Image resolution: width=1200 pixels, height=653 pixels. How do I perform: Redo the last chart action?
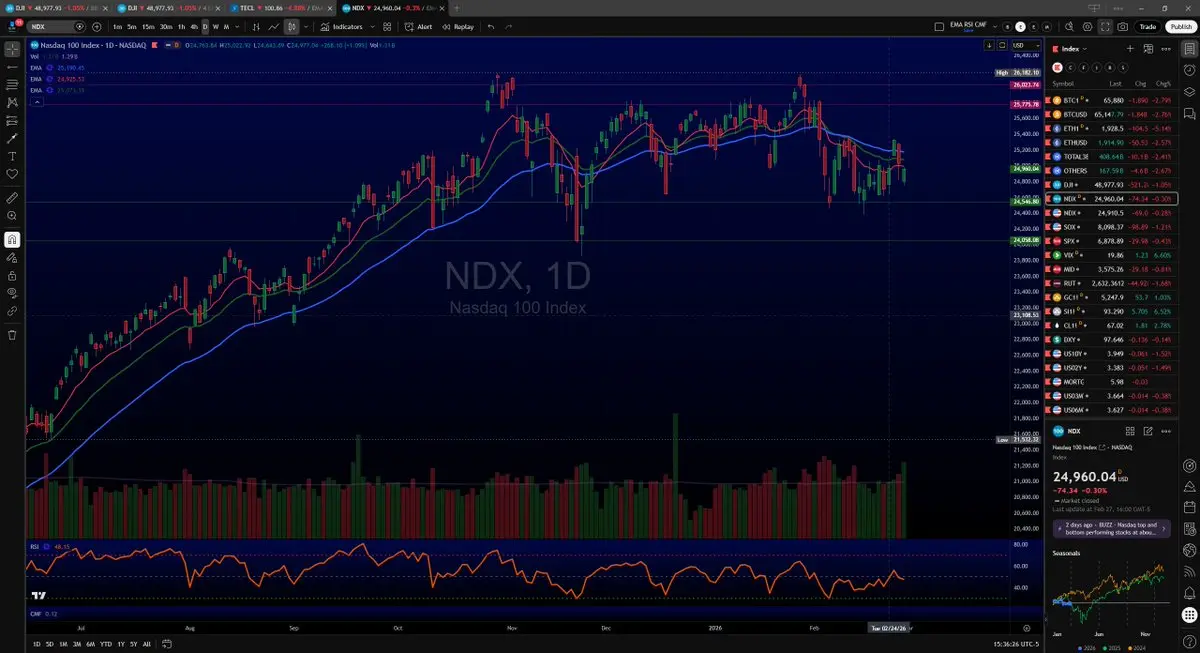(x=510, y=27)
